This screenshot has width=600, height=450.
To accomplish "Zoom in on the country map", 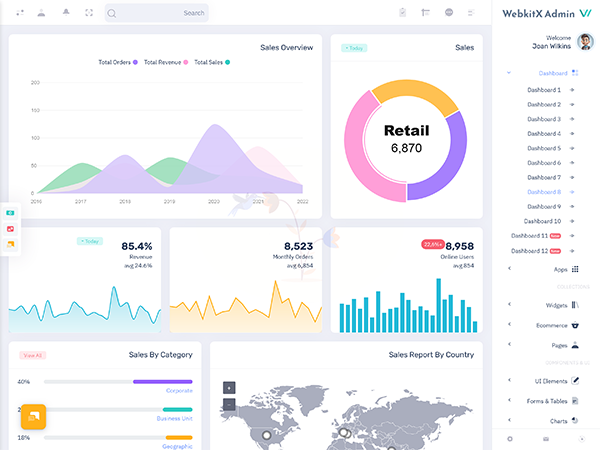I will [x=229, y=387].
